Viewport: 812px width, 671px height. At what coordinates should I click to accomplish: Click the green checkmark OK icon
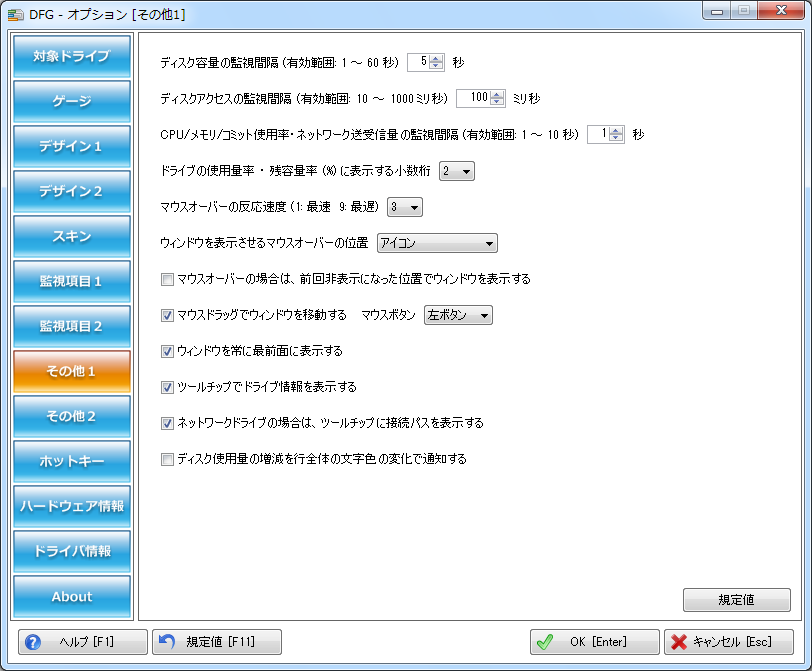pyautogui.click(x=544, y=642)
